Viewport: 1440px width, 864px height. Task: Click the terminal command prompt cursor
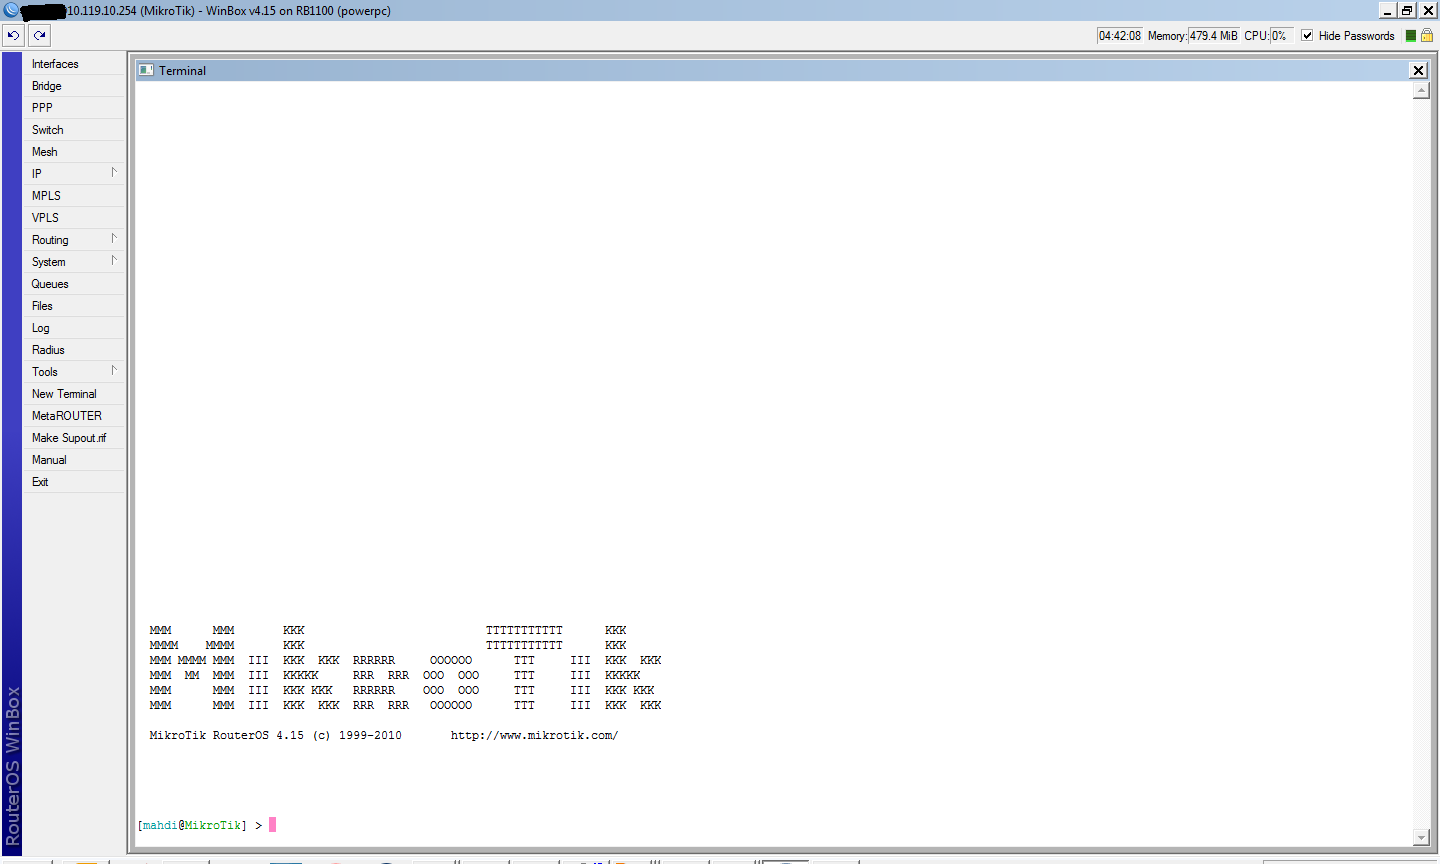(x=272, y=825)
